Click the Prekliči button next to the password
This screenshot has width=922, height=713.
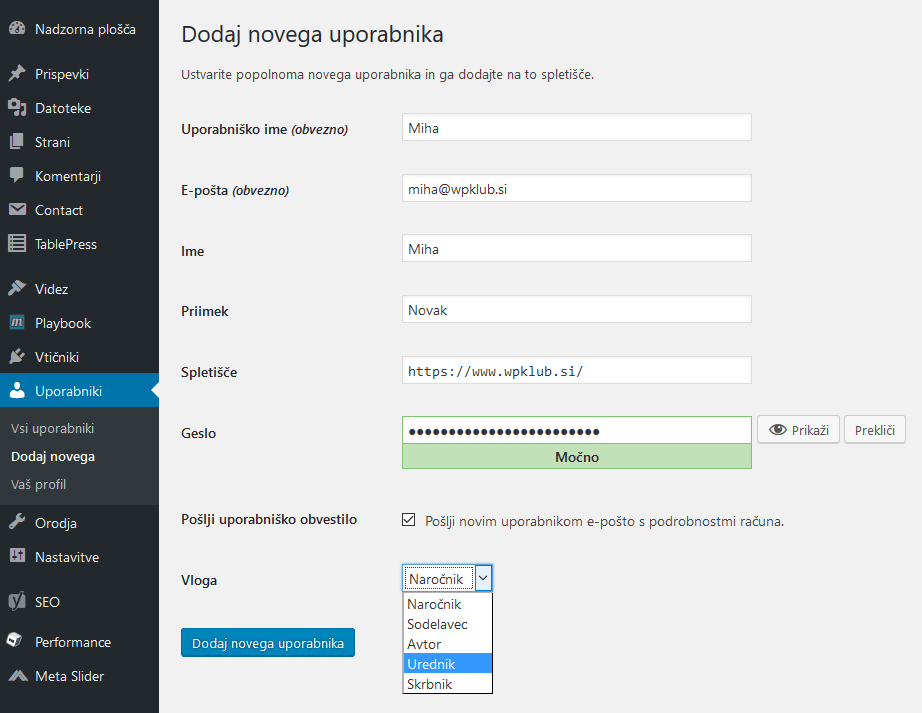tap(875, 430)
